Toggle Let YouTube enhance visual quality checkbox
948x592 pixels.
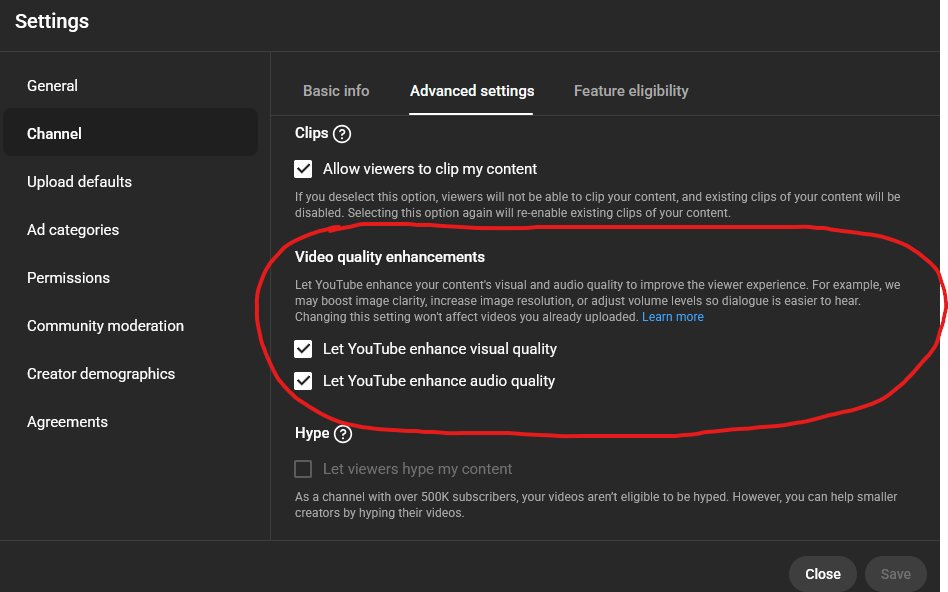pos(303,349)
